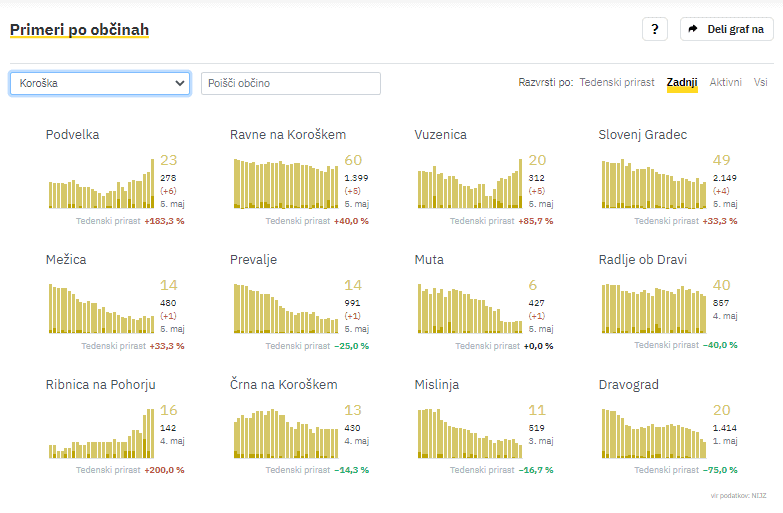The height and width of the screenshot is (513, 783).
Task: Click the Prevalje municipality title
Action: [253, 260]
